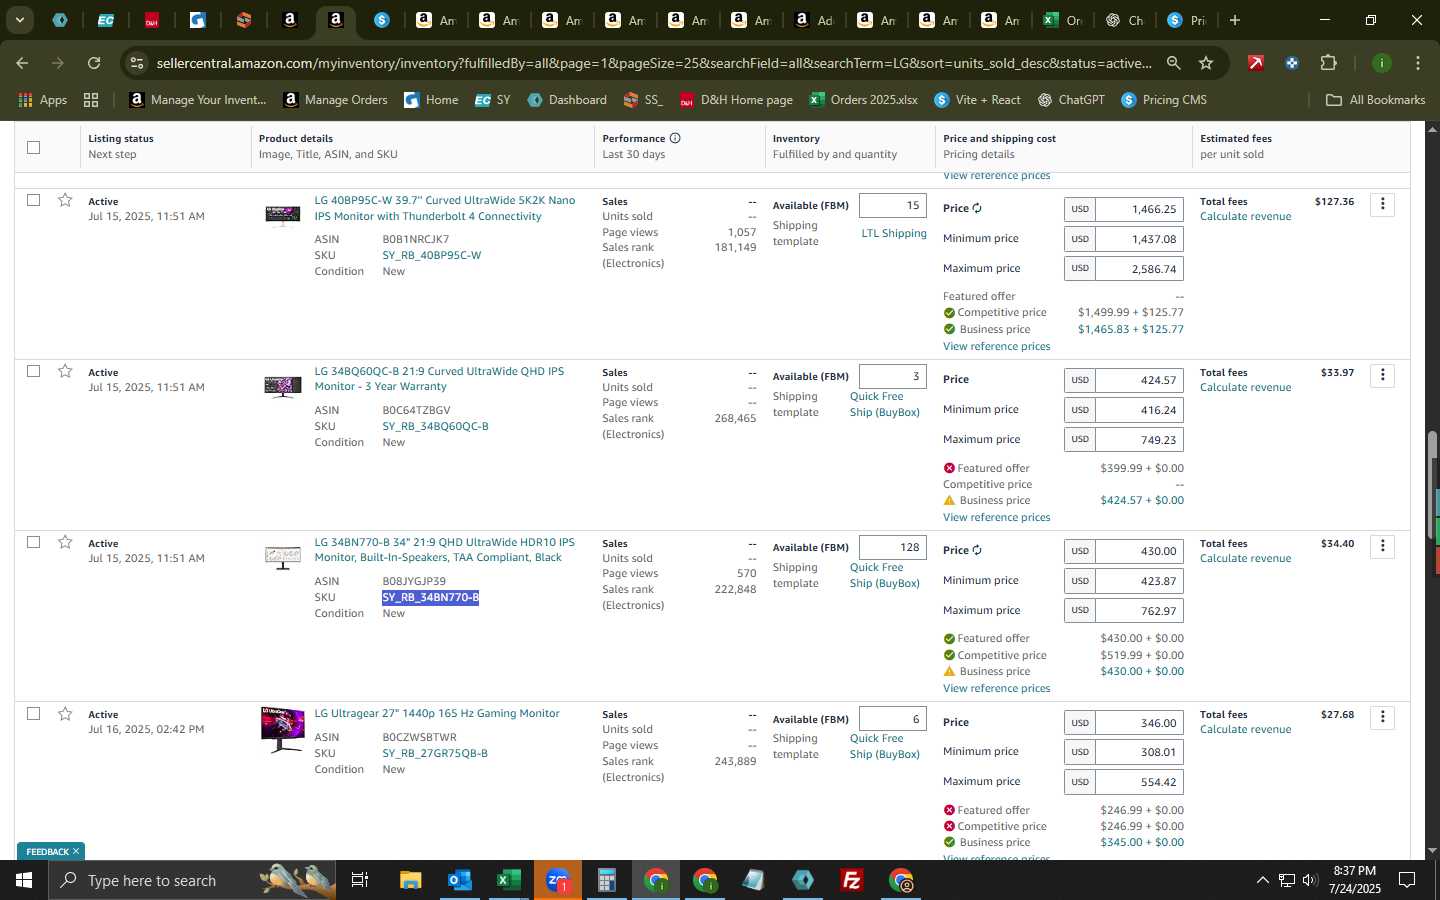
Task: Open the Dashboard bookmark
Action: (x=567, y=100)
